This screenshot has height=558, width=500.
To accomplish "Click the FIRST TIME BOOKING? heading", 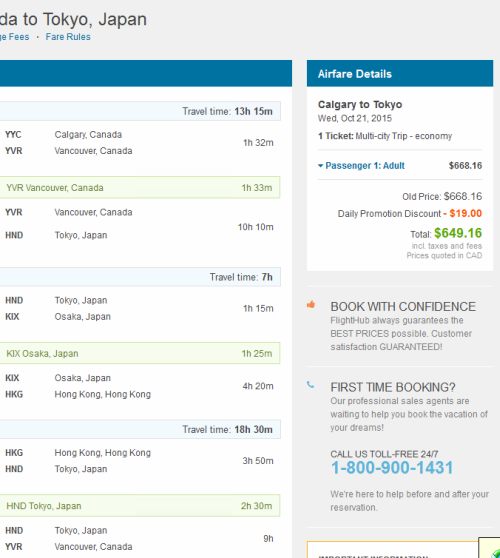I will pos(393,387).
